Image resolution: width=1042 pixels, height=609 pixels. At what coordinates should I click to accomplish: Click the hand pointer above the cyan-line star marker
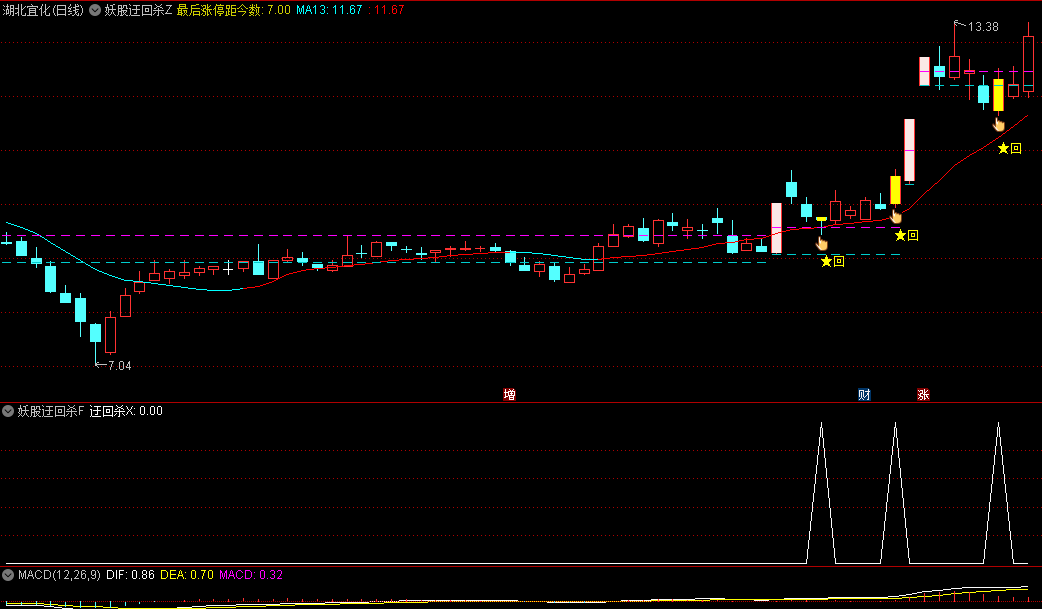click(822, 243)
